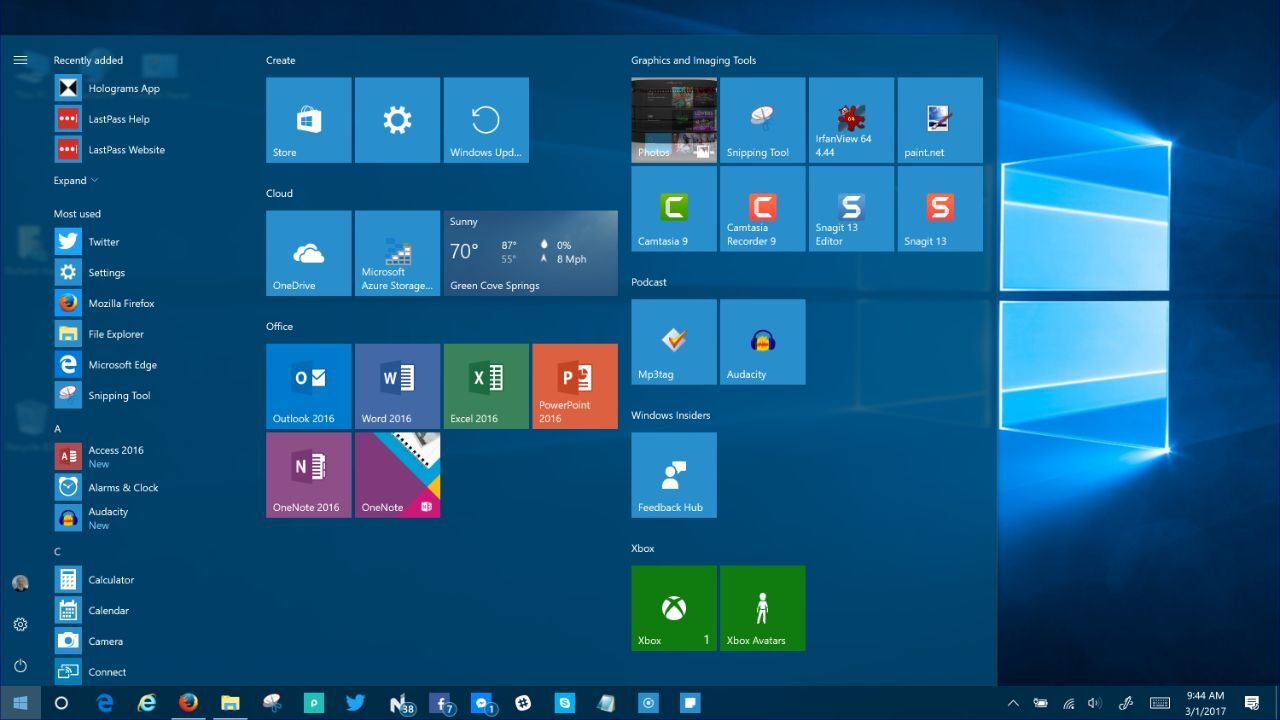This screenshot has height=720, width=1280.
Task: Open the IrfanView 64 4.44 tile
Action: [852, 120]
